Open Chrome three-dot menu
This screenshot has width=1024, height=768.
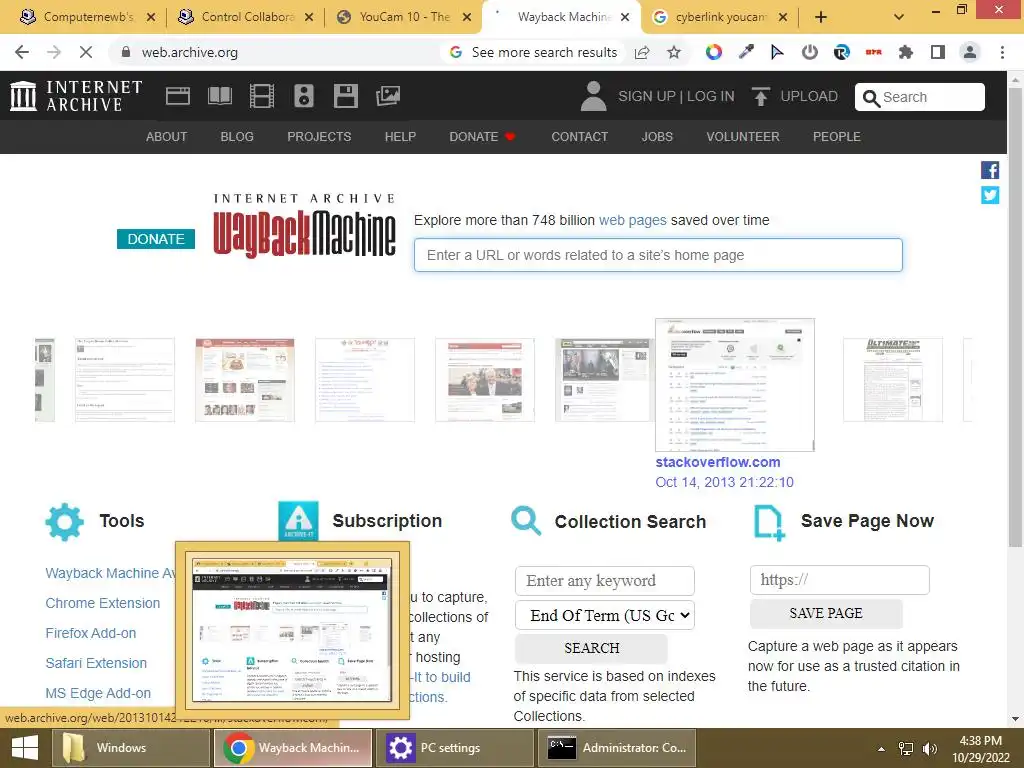(1002, 52)
